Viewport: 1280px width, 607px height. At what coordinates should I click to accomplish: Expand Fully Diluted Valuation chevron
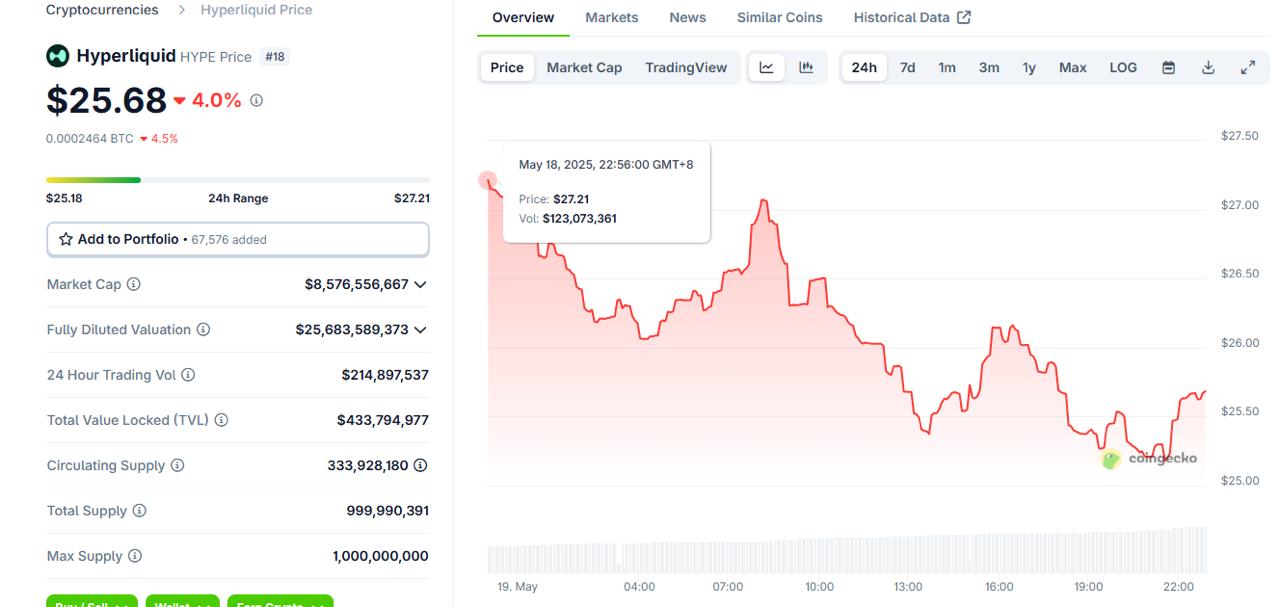click(420, 329)
